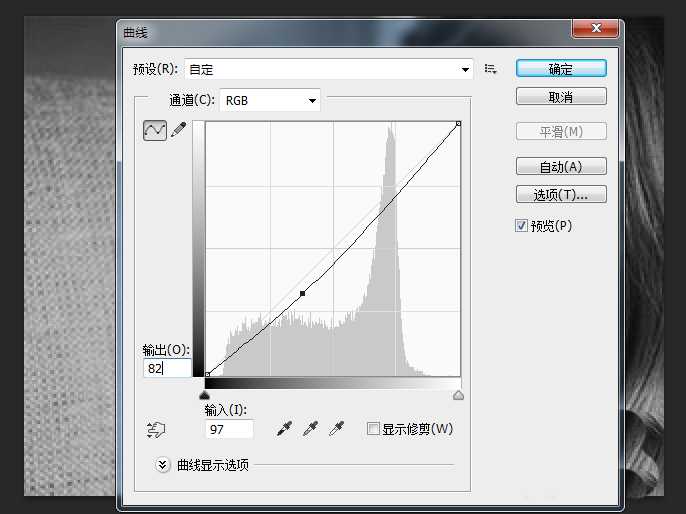Expand Curve Display Options (曲线显示选项)
This screenshot has height=514, width=686.
[x=164, y=465]
